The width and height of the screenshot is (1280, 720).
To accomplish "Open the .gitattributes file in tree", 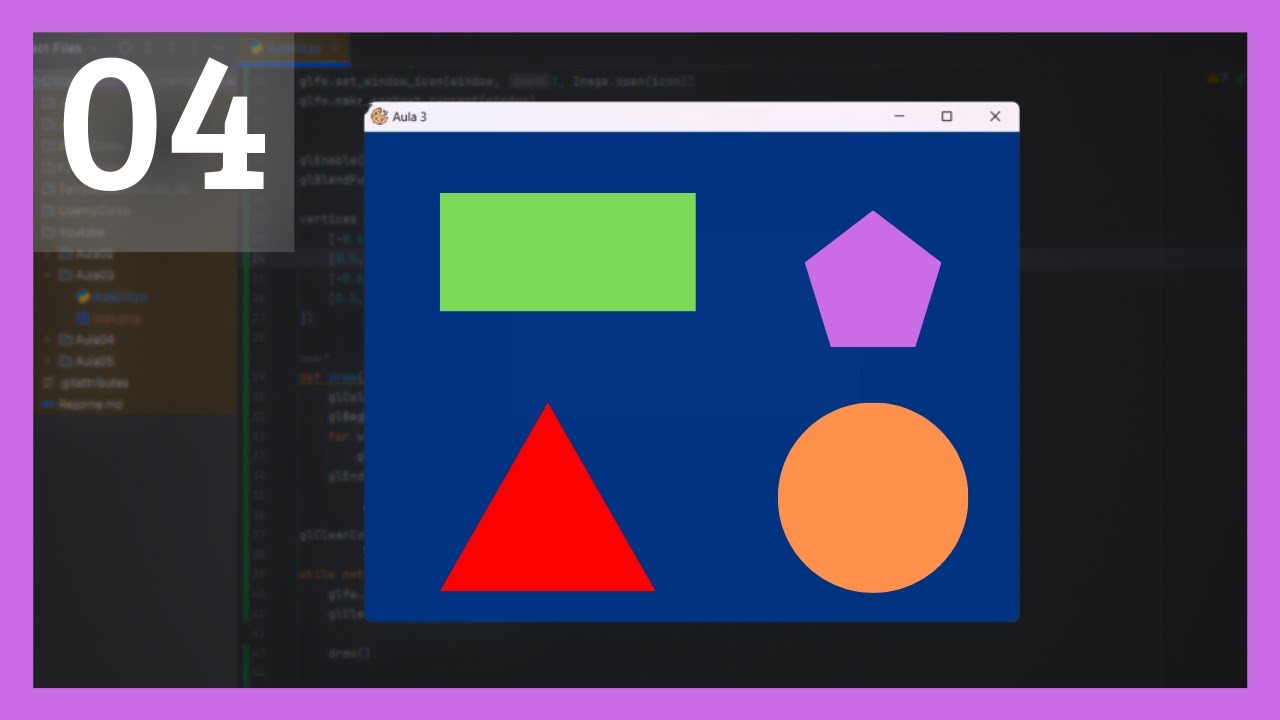I will (x=85, y=382).
